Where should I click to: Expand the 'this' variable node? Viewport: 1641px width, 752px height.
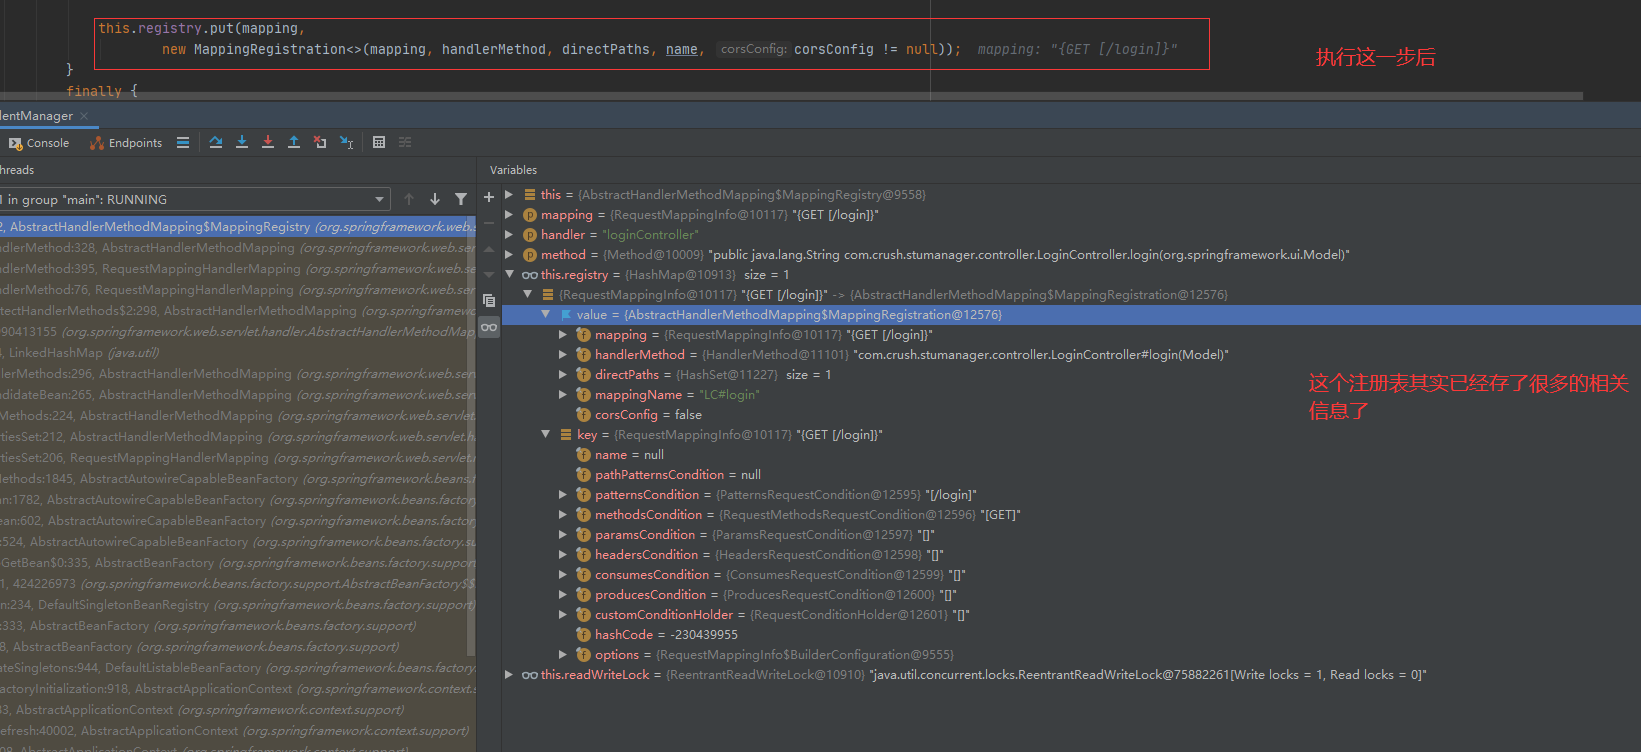[509, 194]
